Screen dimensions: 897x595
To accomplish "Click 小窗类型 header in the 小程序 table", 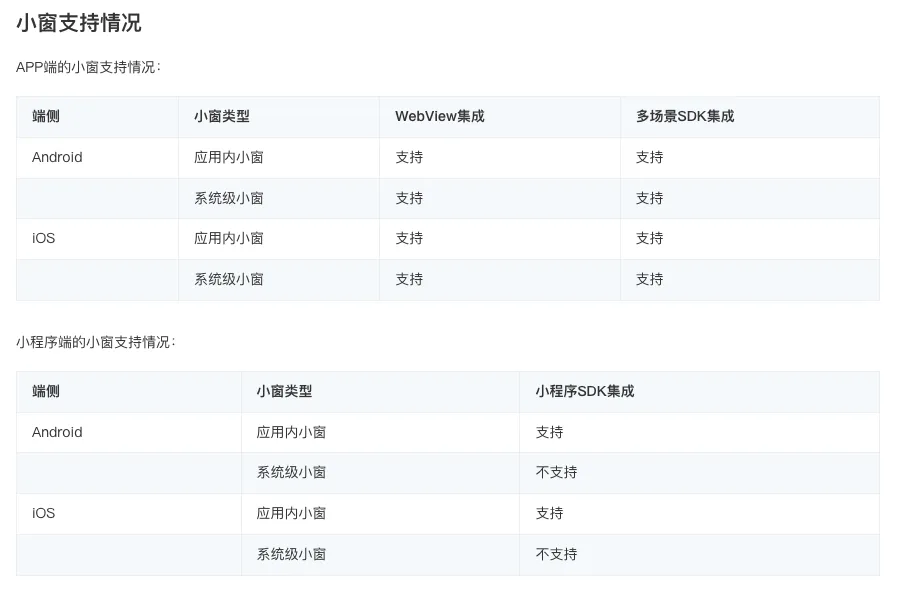I will point(284,391).
